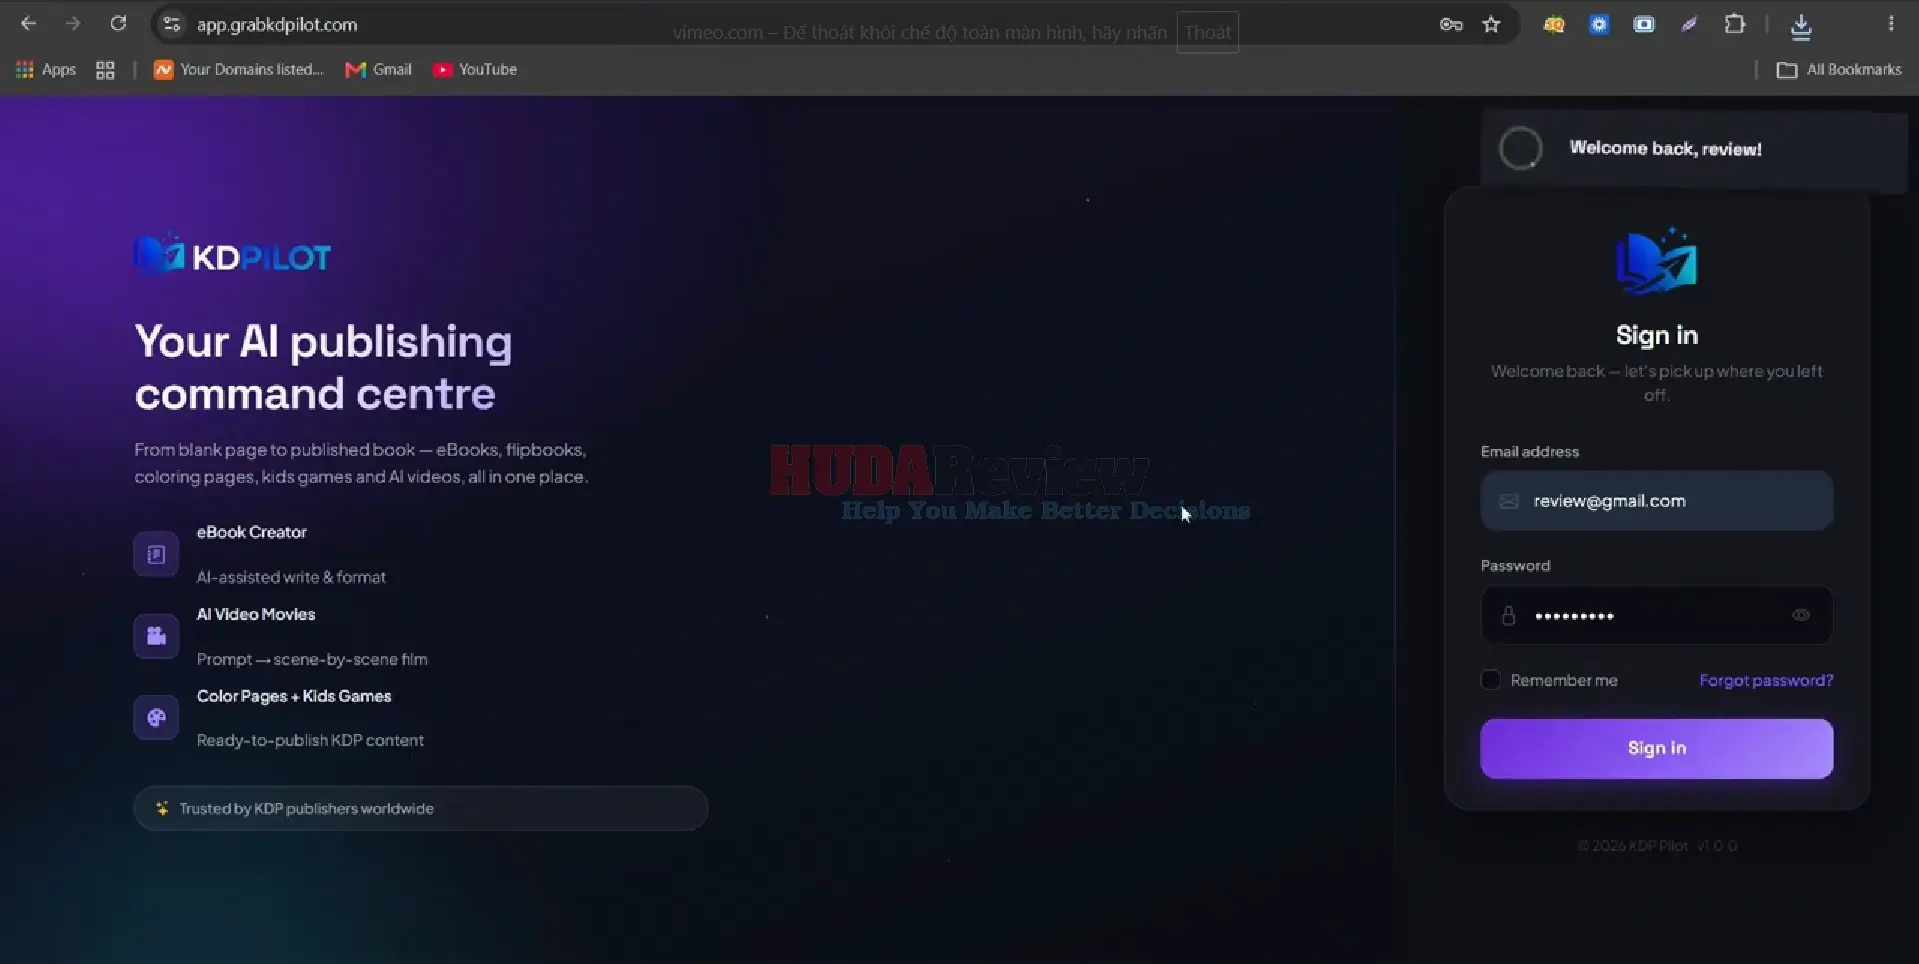Select the KDPilot logo
This screenshot has width=1919, height=964.
(232, 256)
